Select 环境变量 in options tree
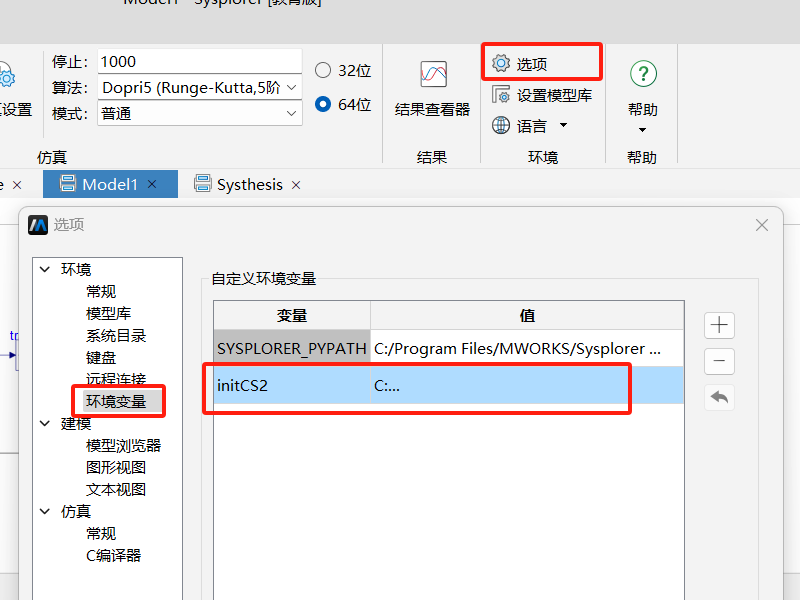Image resolution: width=800 pixels, height=600 pixels. point(116,402)
